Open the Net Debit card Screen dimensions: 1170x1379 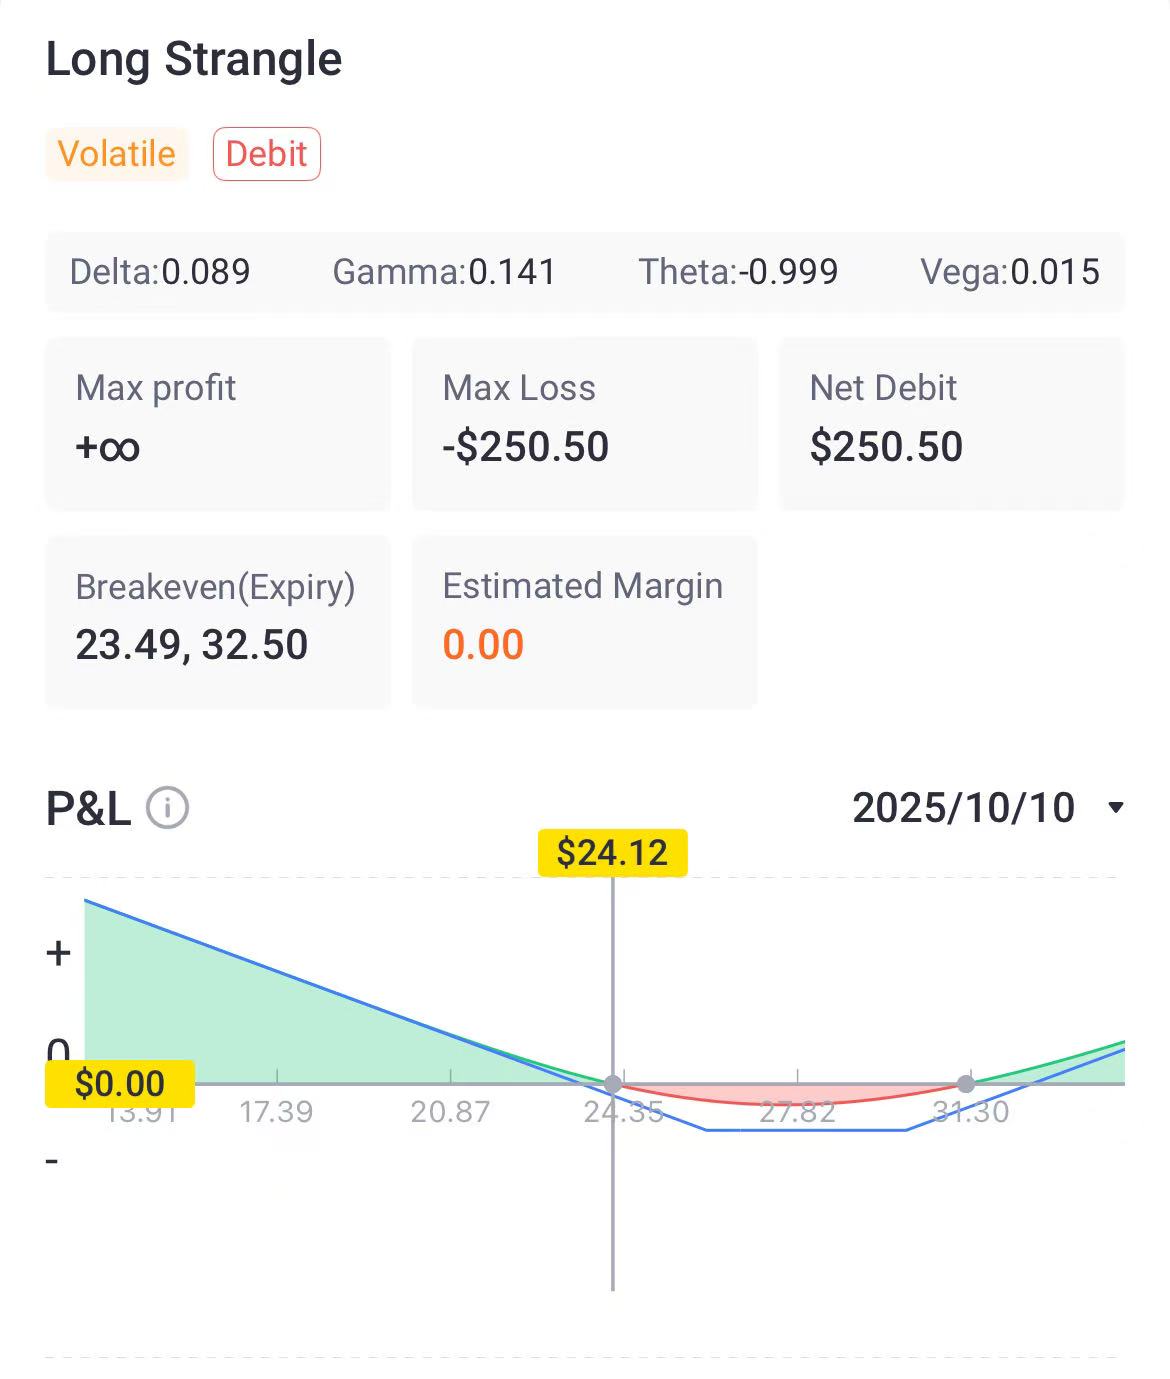952,424
